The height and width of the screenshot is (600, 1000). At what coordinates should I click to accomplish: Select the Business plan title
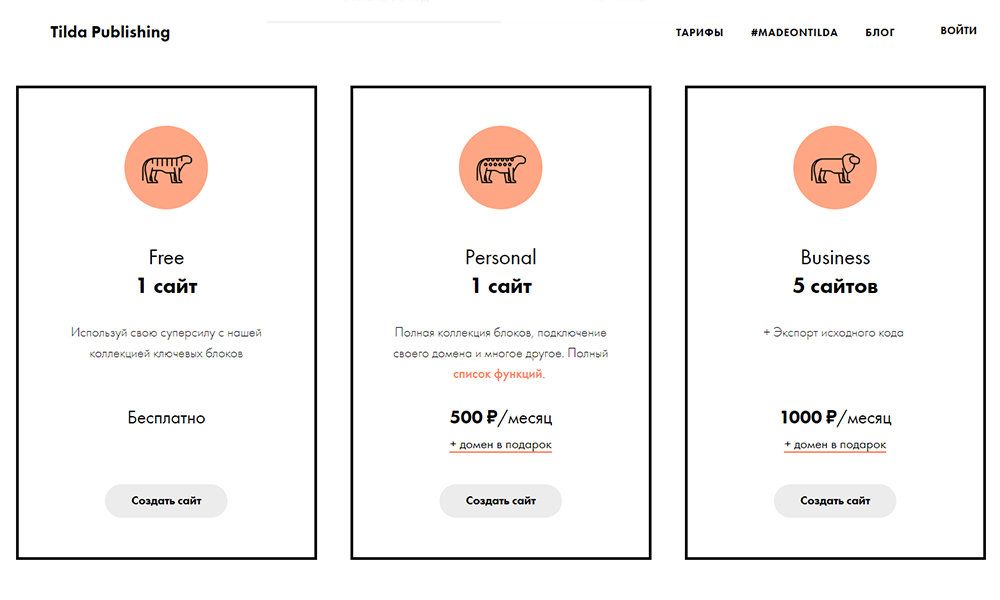835,258
